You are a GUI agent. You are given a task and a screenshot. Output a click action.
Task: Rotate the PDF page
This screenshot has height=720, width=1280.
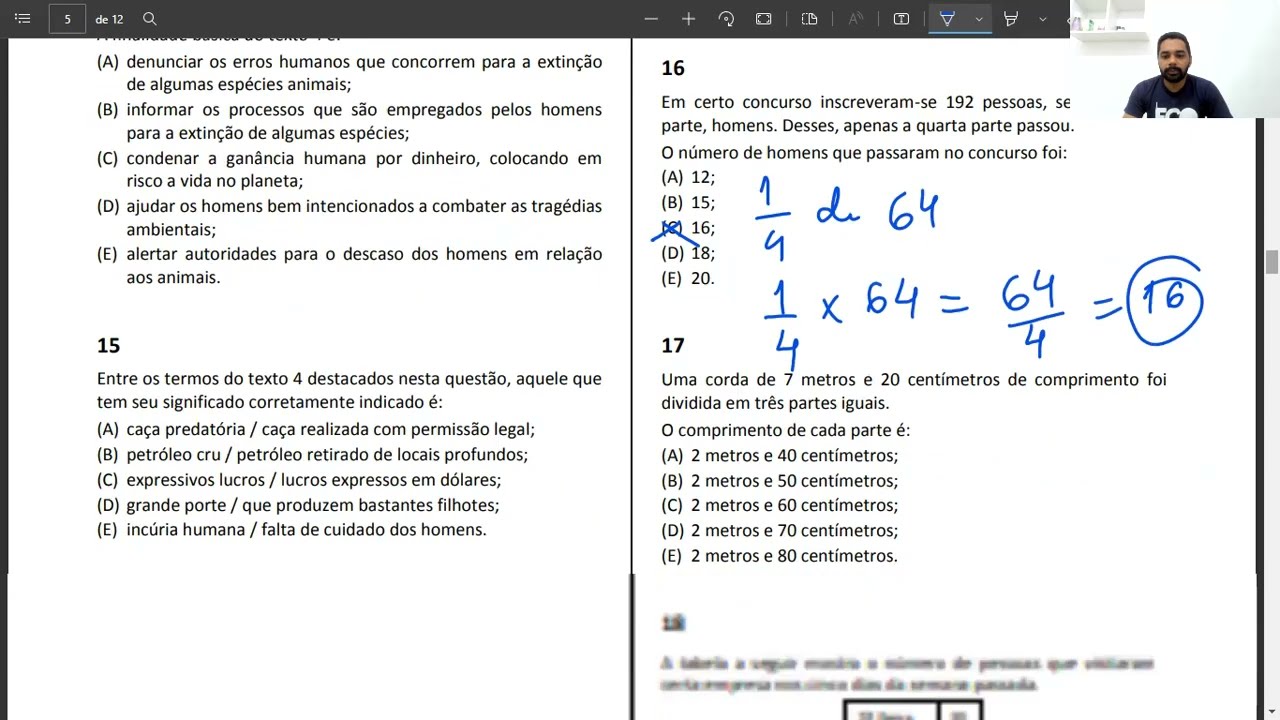tap(727, 19)
